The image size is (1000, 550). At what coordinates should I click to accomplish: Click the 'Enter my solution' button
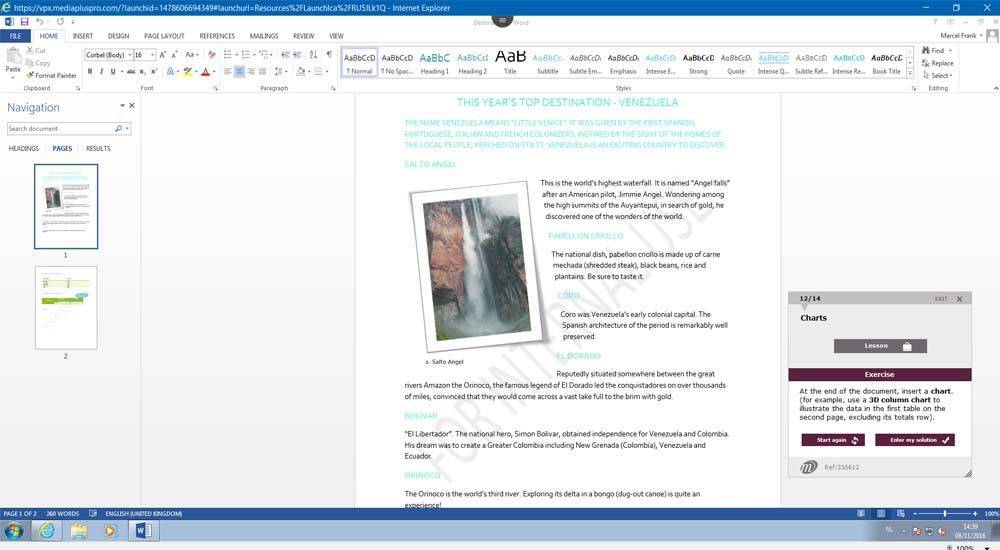click(914, 440)
